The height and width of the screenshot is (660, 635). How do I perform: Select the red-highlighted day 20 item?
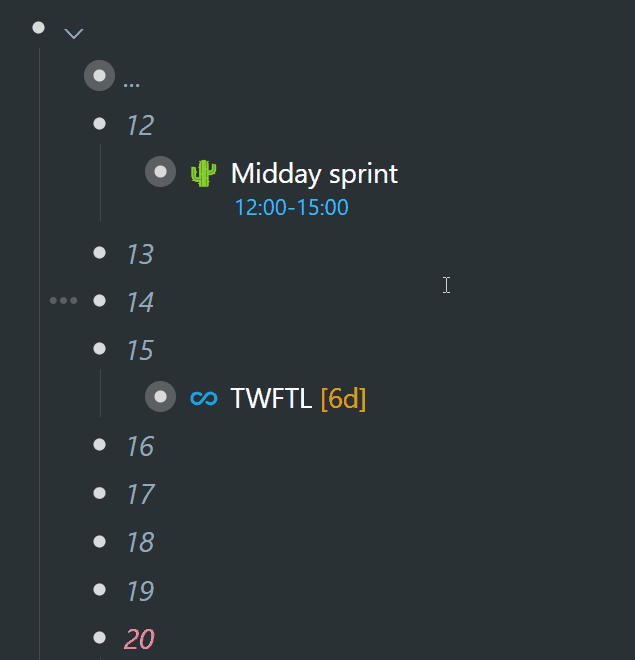point(140,639)
